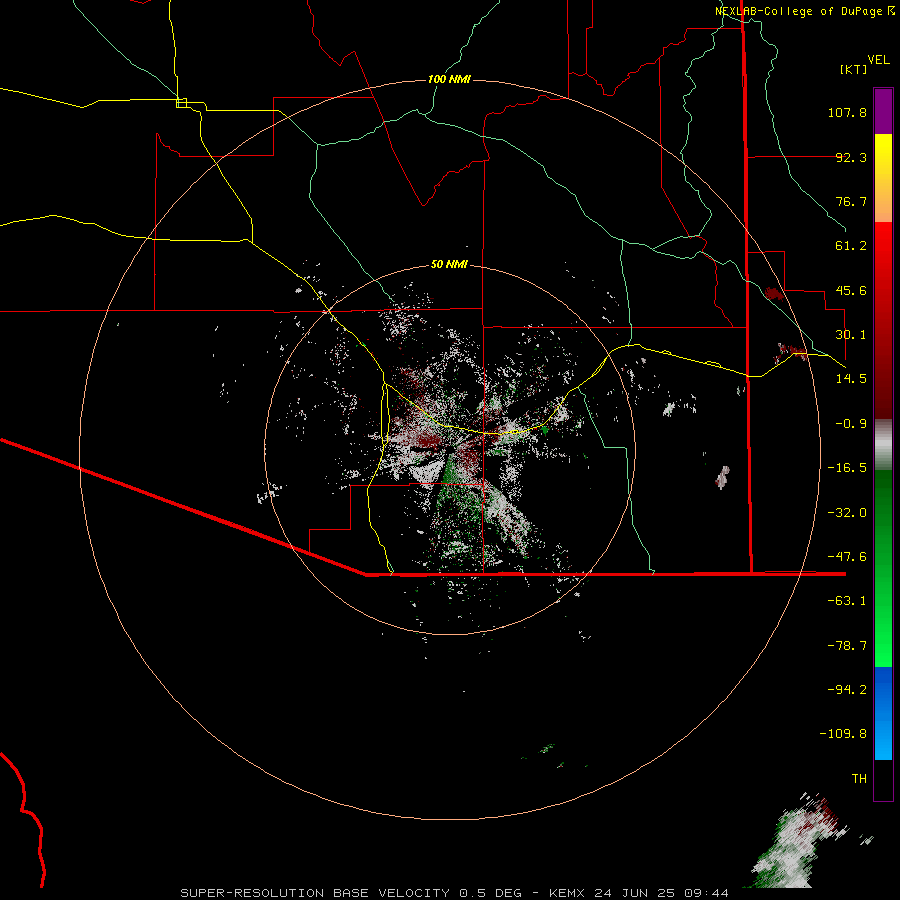This screenshot has height=900, width=900.
Task: Click the VEL legend title
Action: pyautogui.click(x=878, y=60)
